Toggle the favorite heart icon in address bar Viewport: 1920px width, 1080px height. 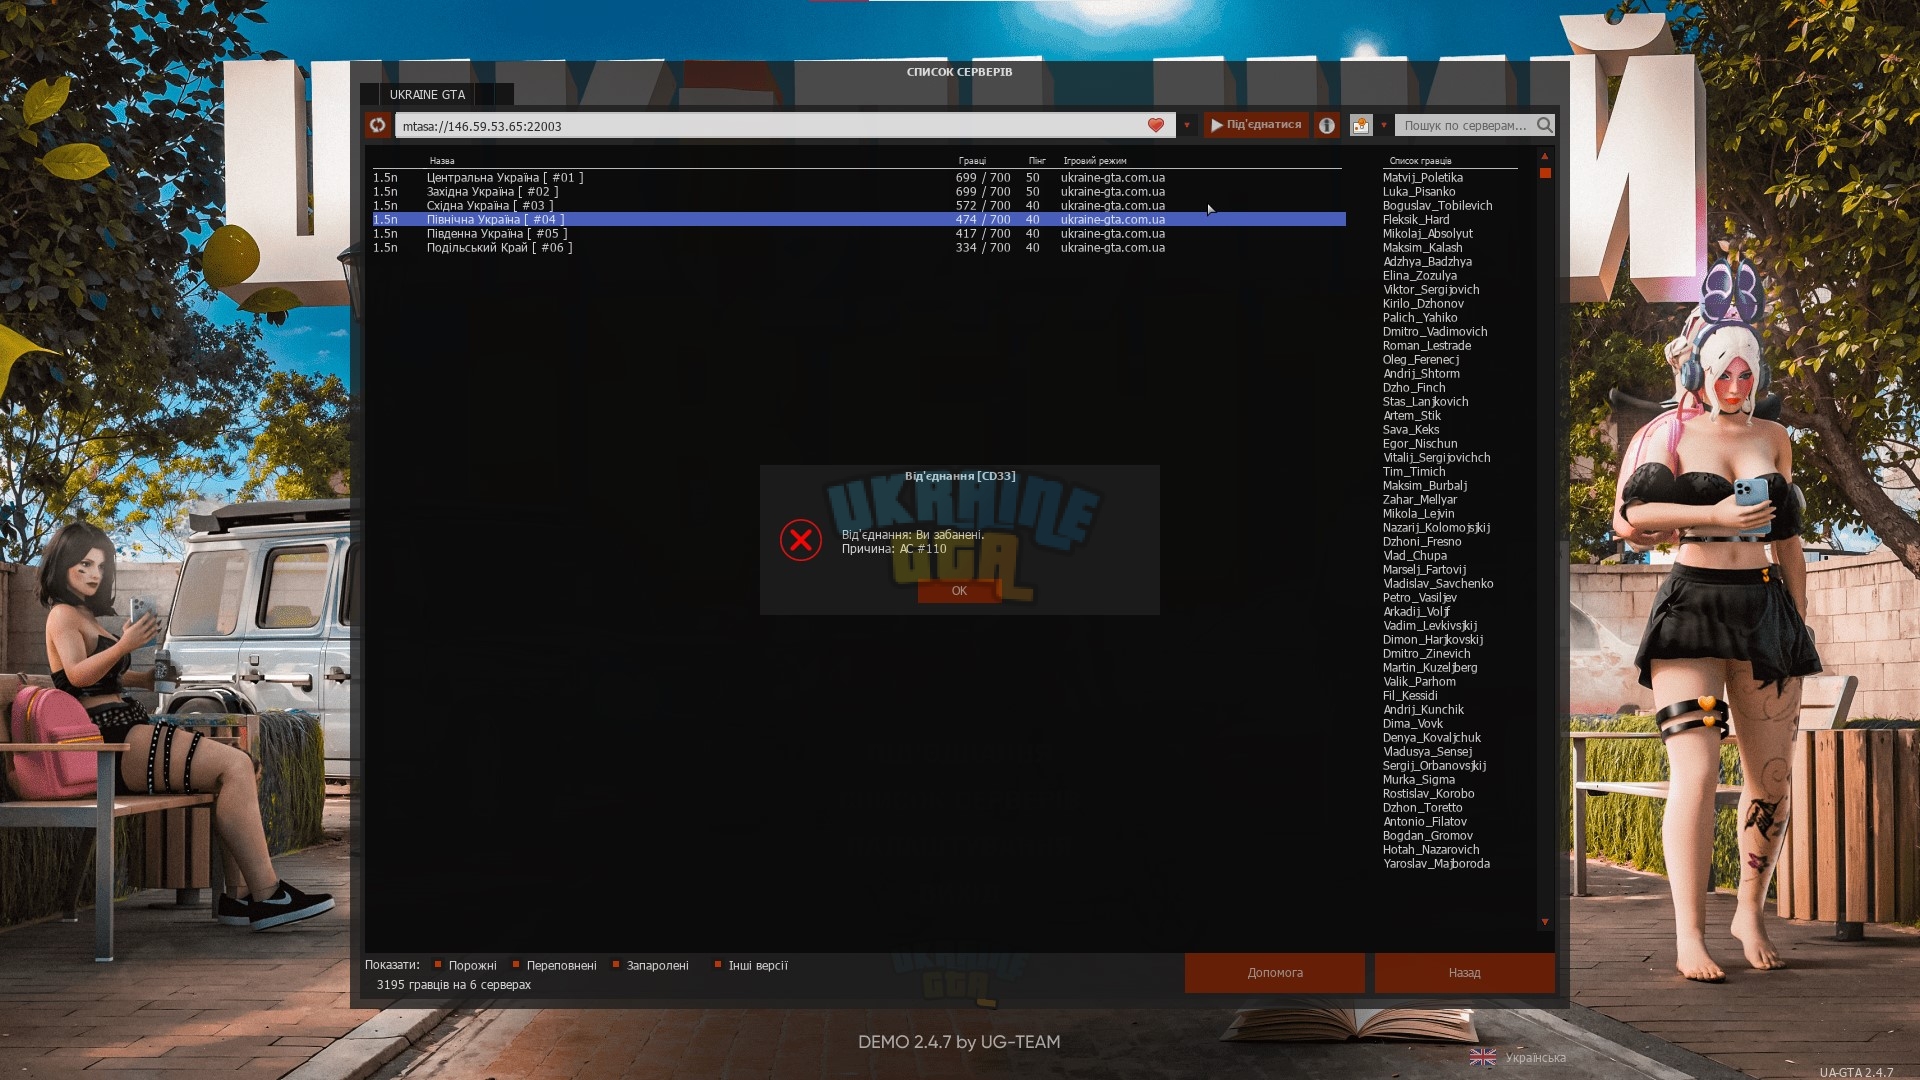click(x=1156, y=125)
